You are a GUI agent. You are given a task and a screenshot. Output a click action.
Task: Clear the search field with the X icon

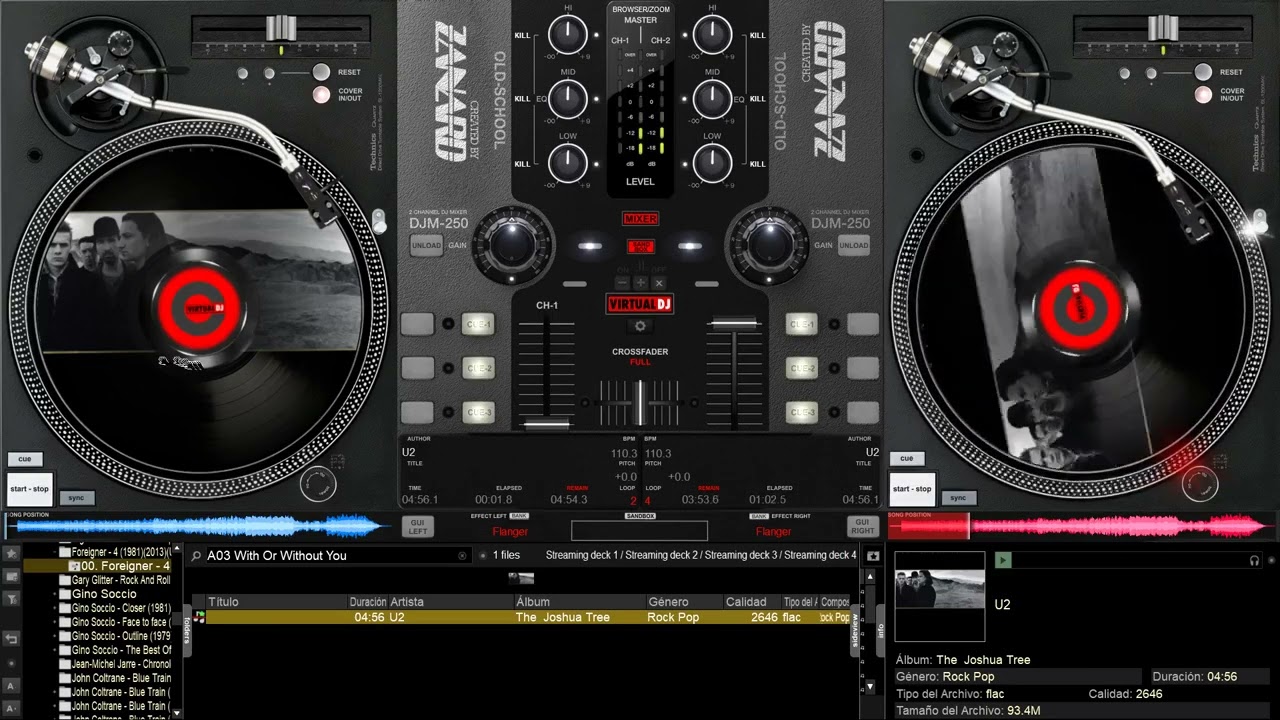pos(462,556)
